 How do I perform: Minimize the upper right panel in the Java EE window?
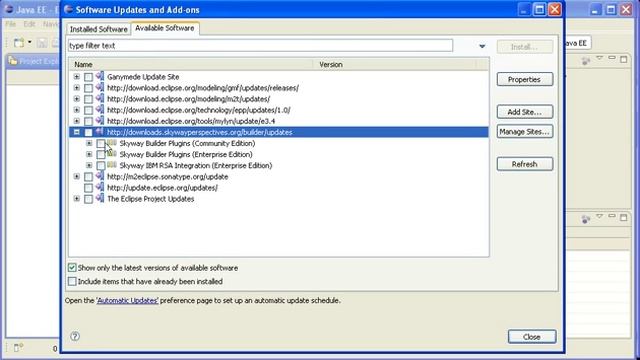tap(611, 59)
